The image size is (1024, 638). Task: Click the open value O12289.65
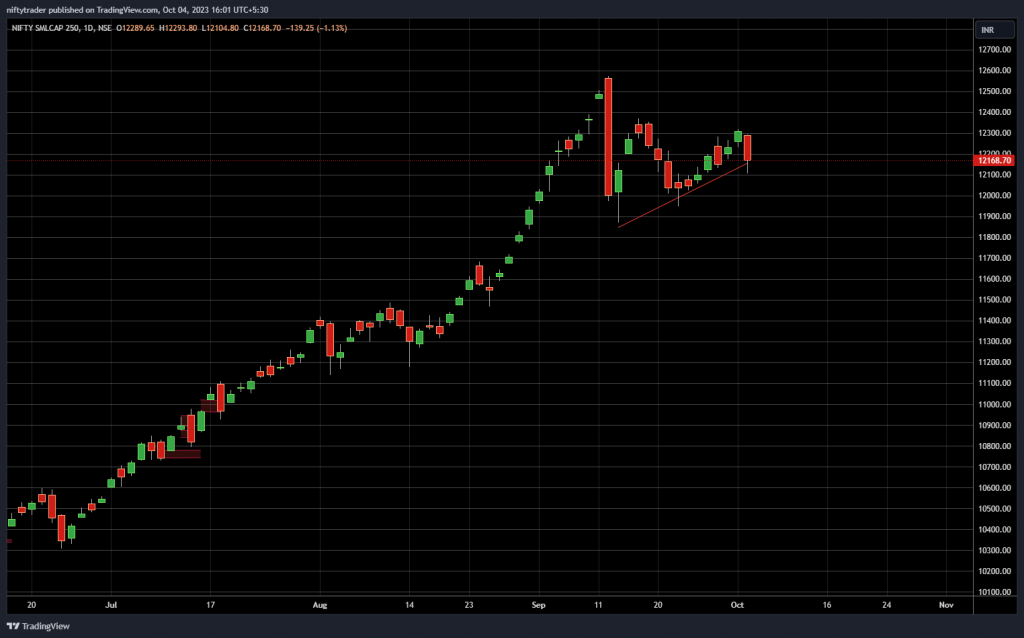coord(135,28)
